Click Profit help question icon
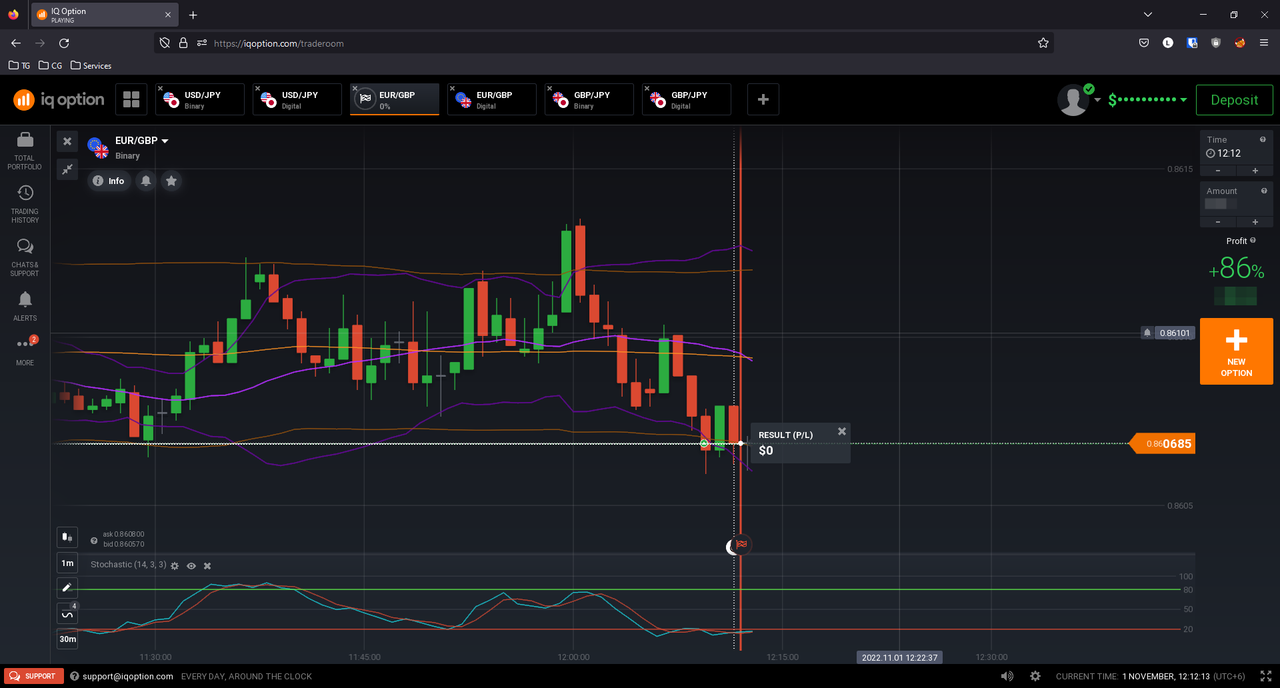The width and height of the screenshot is (1280, 688). [x=1254, y=241]
